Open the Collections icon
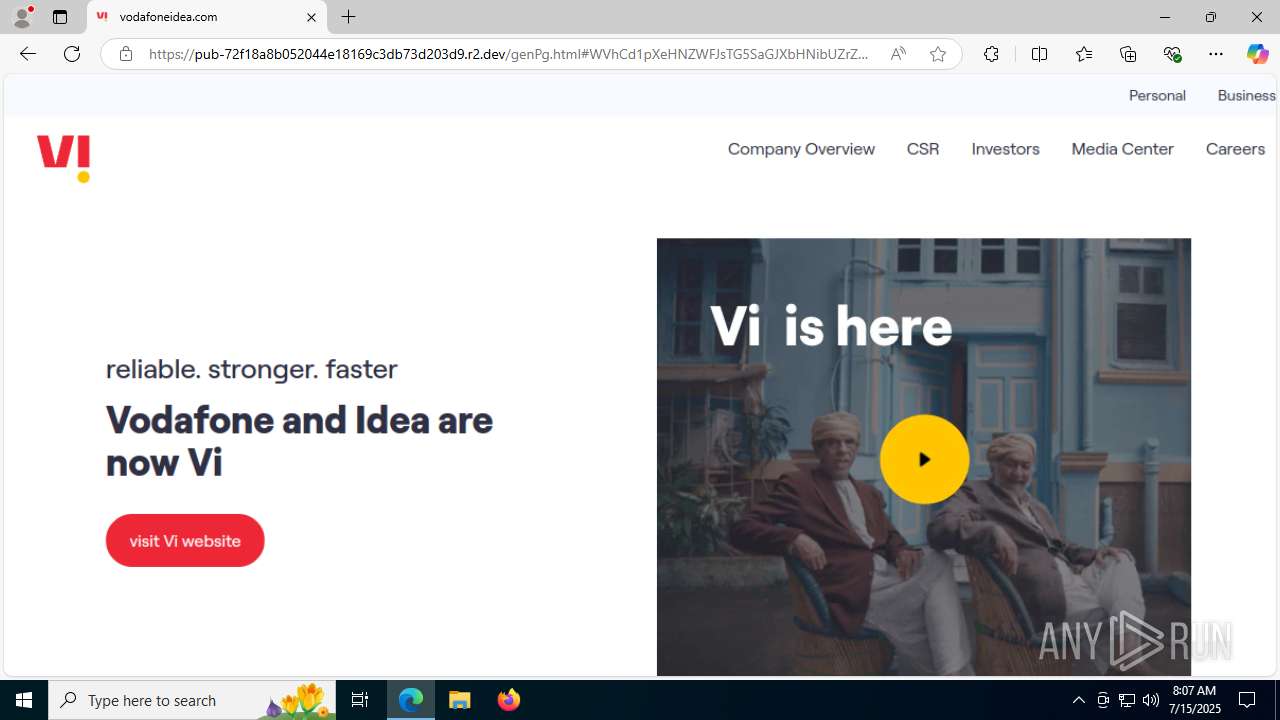Screen dimensions: 1280x720 pos(1128,54)
